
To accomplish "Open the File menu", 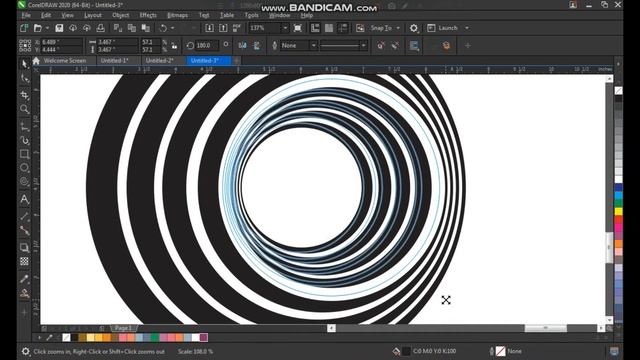I will (x=26, y=15).
